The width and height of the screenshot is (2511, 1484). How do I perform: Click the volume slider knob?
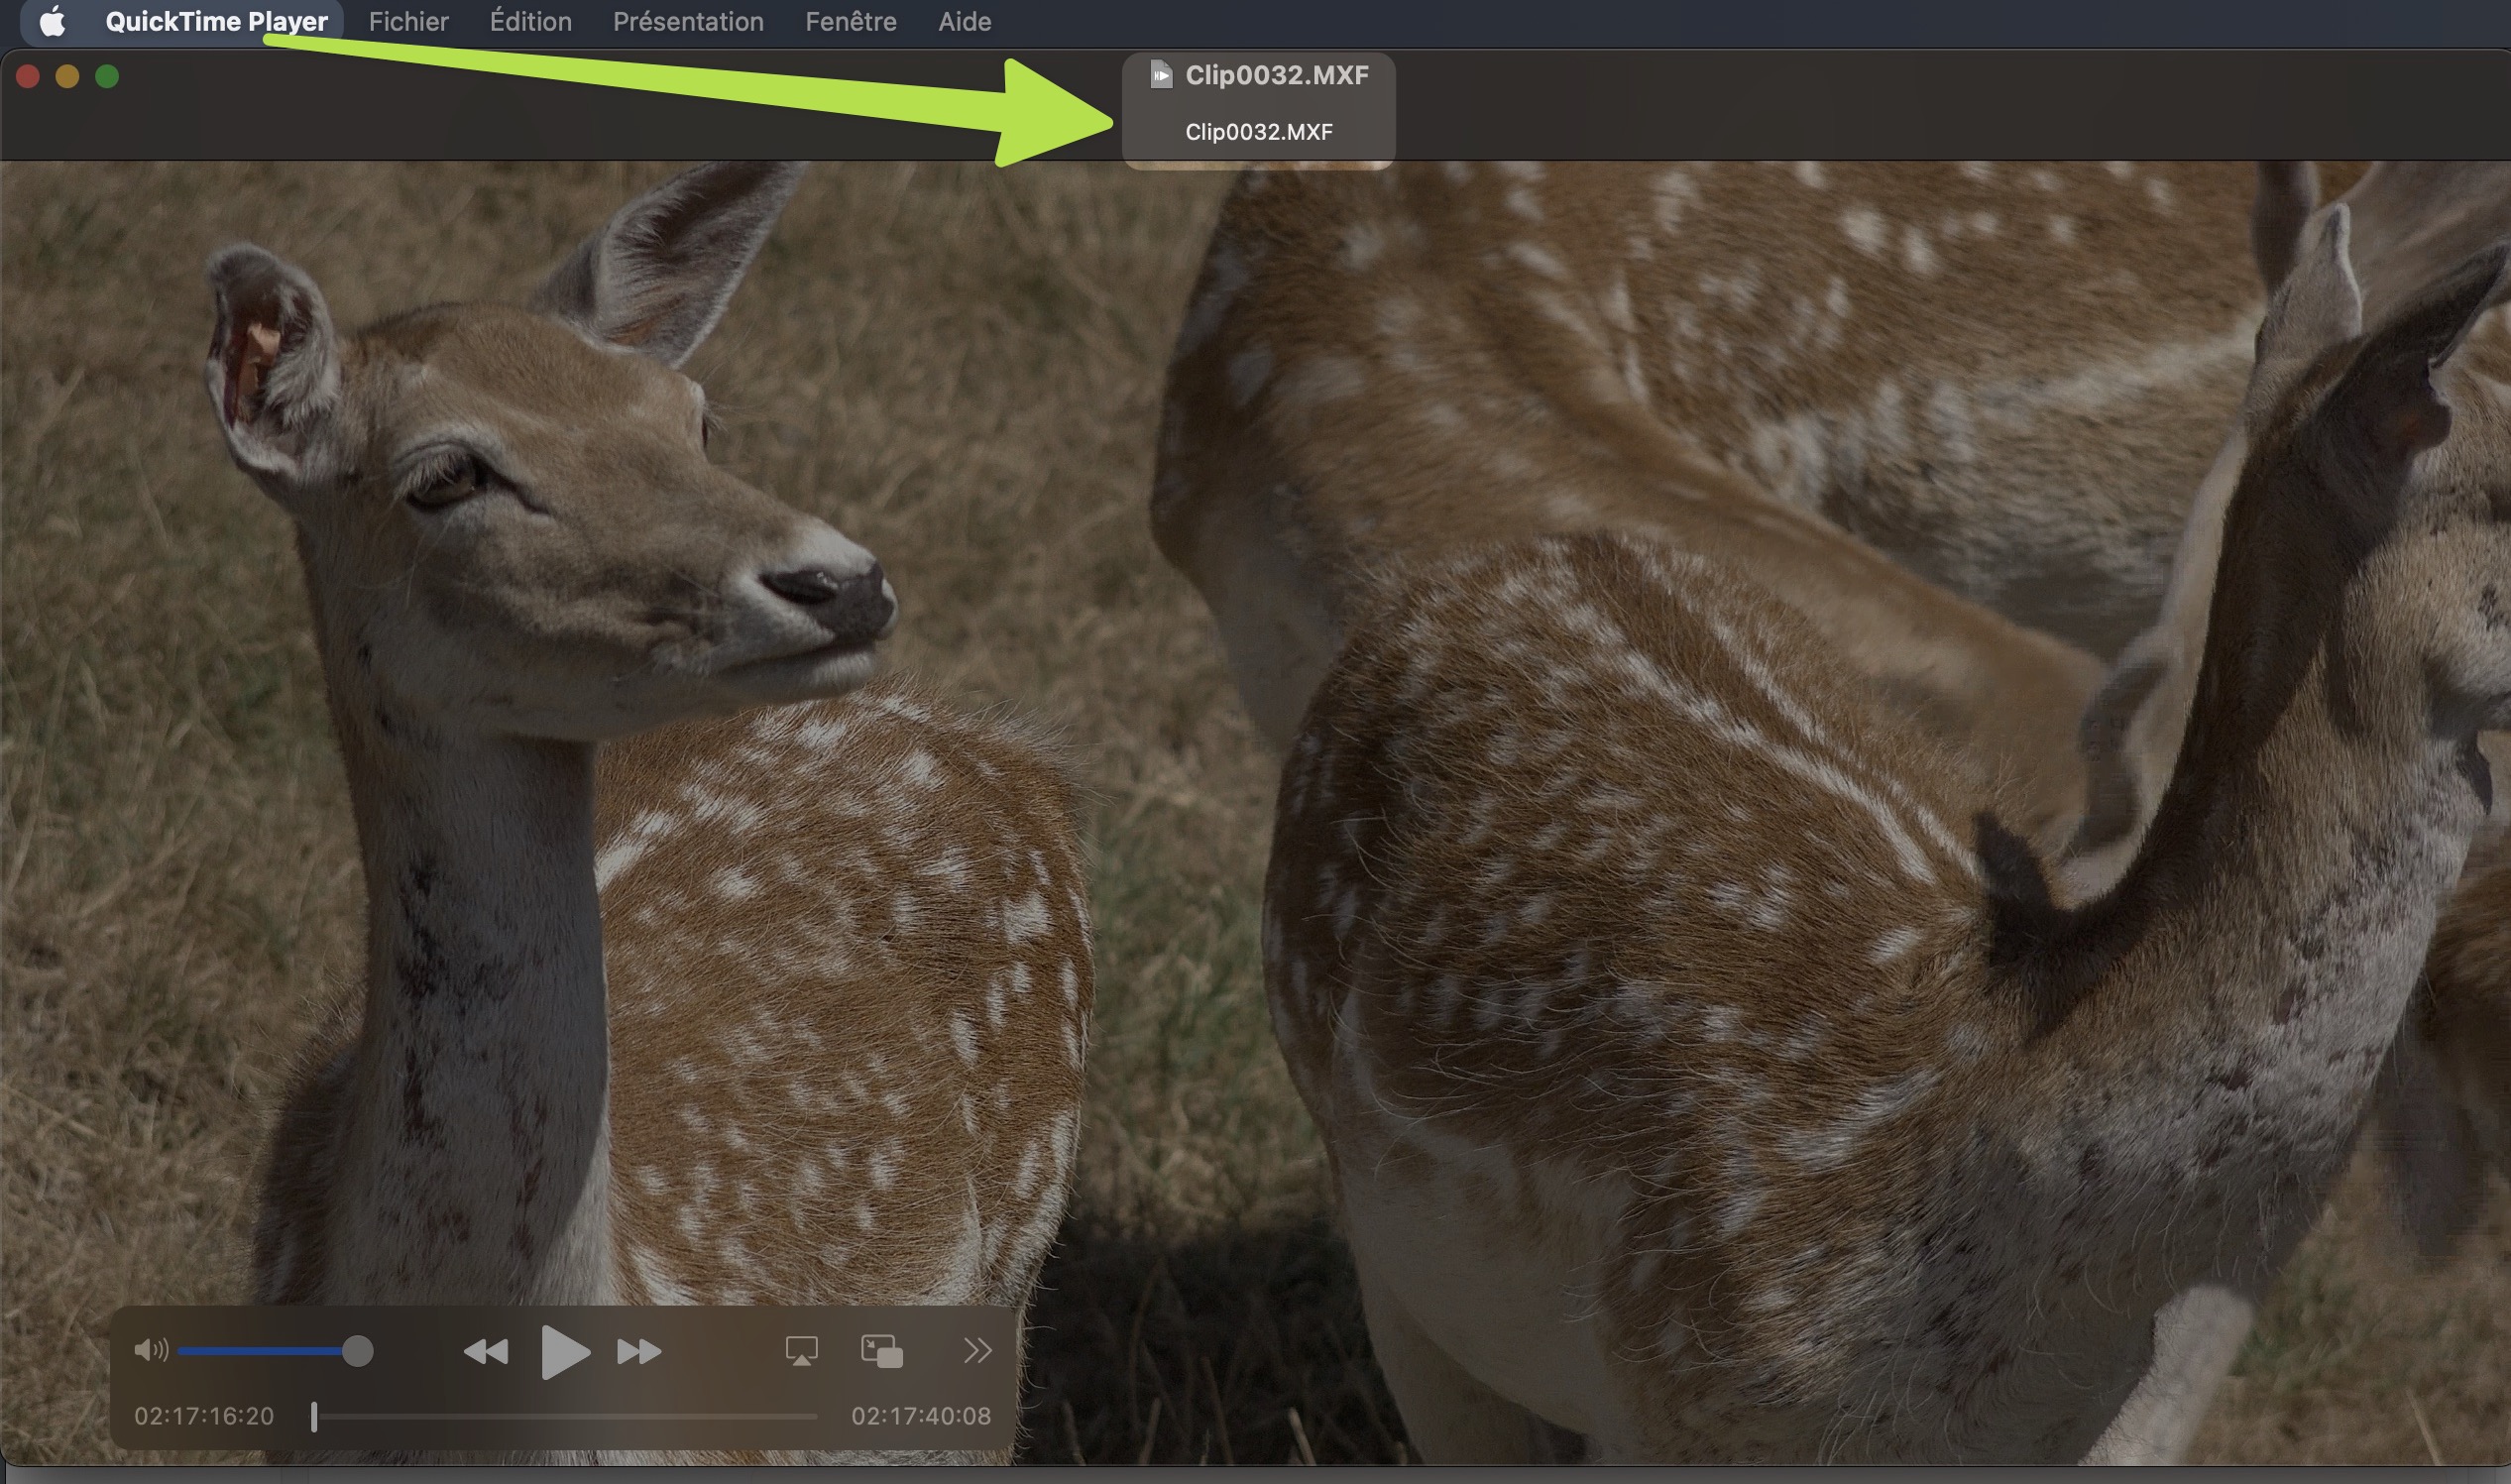coord(357,1351)
